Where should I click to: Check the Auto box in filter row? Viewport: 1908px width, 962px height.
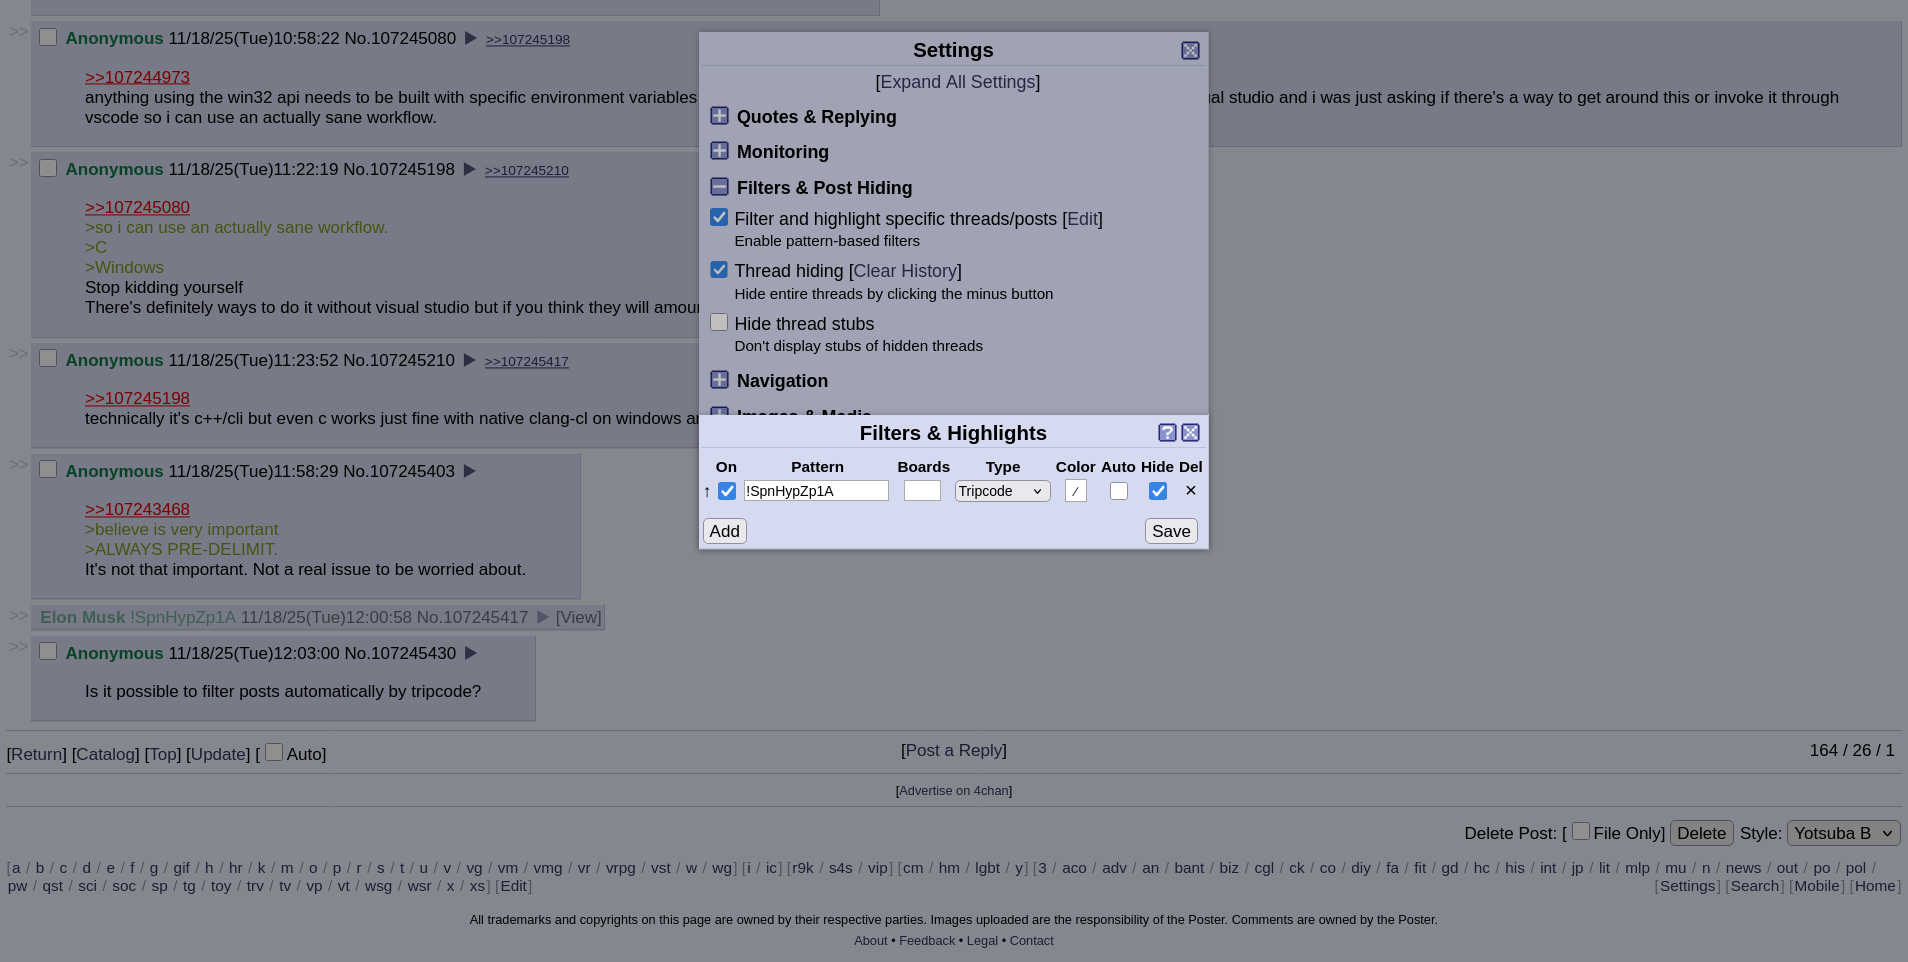[x=1119, y=491]
